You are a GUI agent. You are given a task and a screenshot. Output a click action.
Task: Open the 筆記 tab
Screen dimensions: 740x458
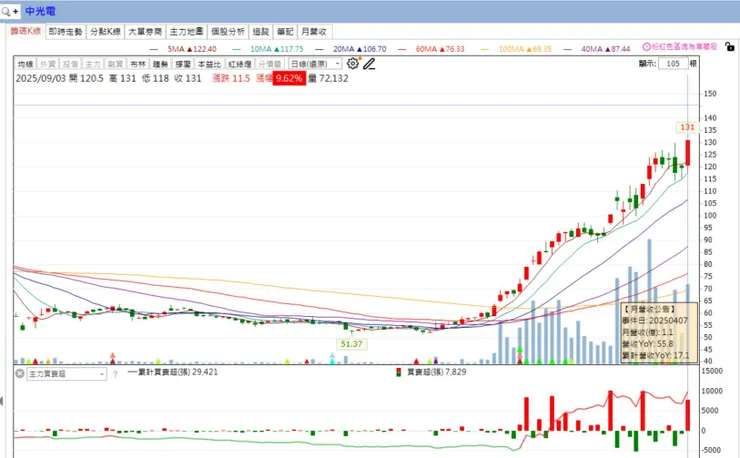click(x=285, y=32)
